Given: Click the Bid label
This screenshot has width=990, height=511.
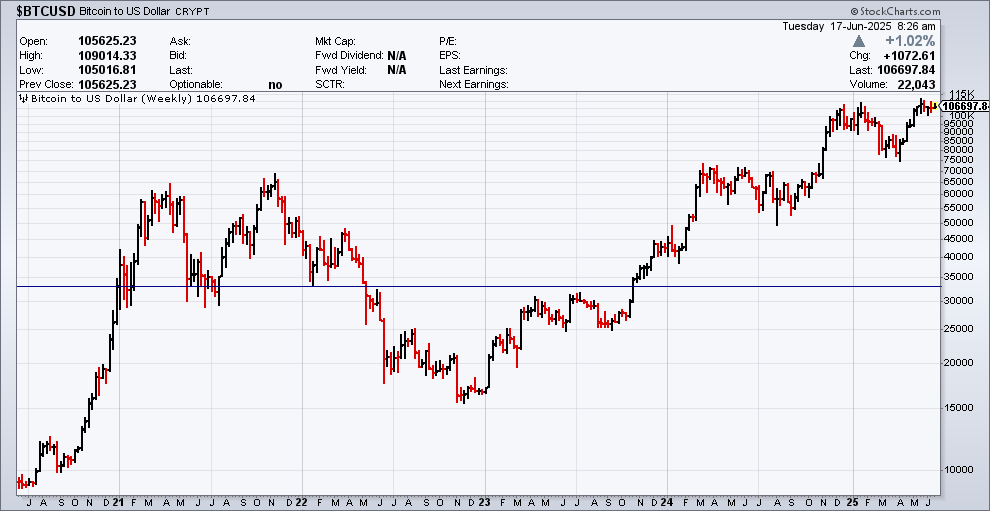Looking at the screenshot, I should [x=179, y=56].
